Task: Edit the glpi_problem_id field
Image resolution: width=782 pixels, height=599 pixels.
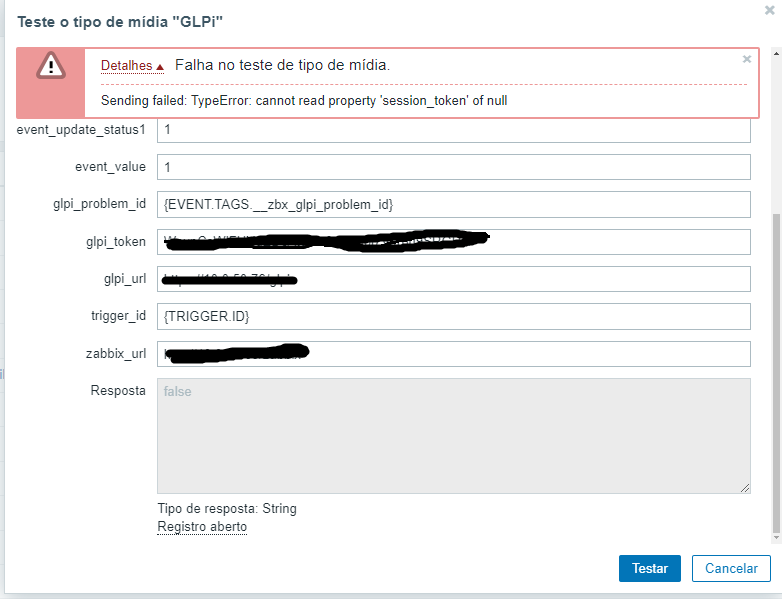Action: 453,204
